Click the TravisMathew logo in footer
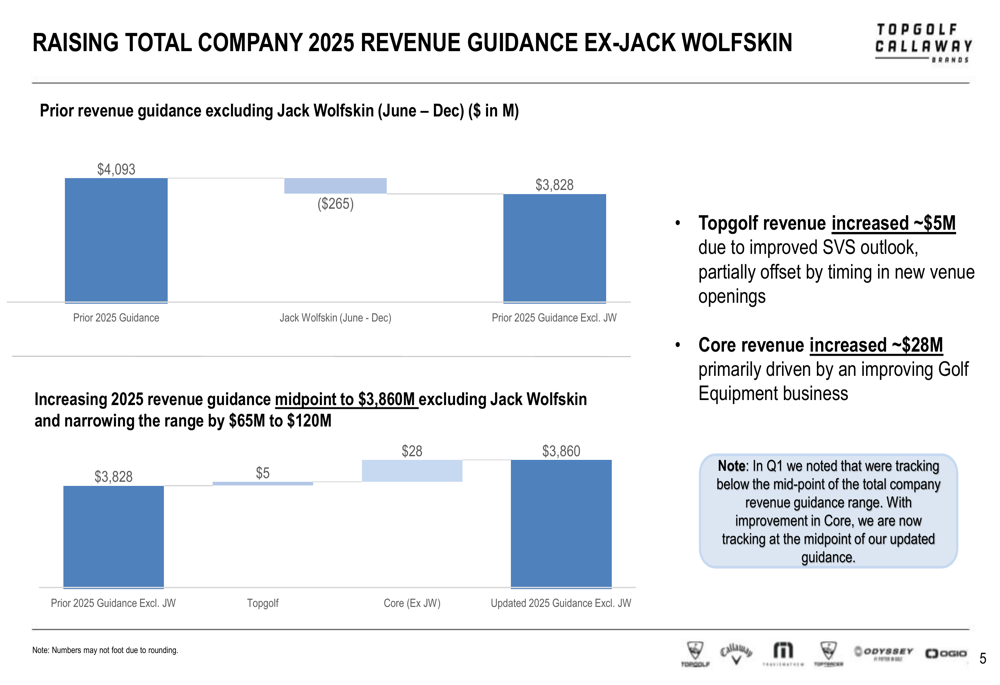The image size is (1000, 685). (783, 654)
